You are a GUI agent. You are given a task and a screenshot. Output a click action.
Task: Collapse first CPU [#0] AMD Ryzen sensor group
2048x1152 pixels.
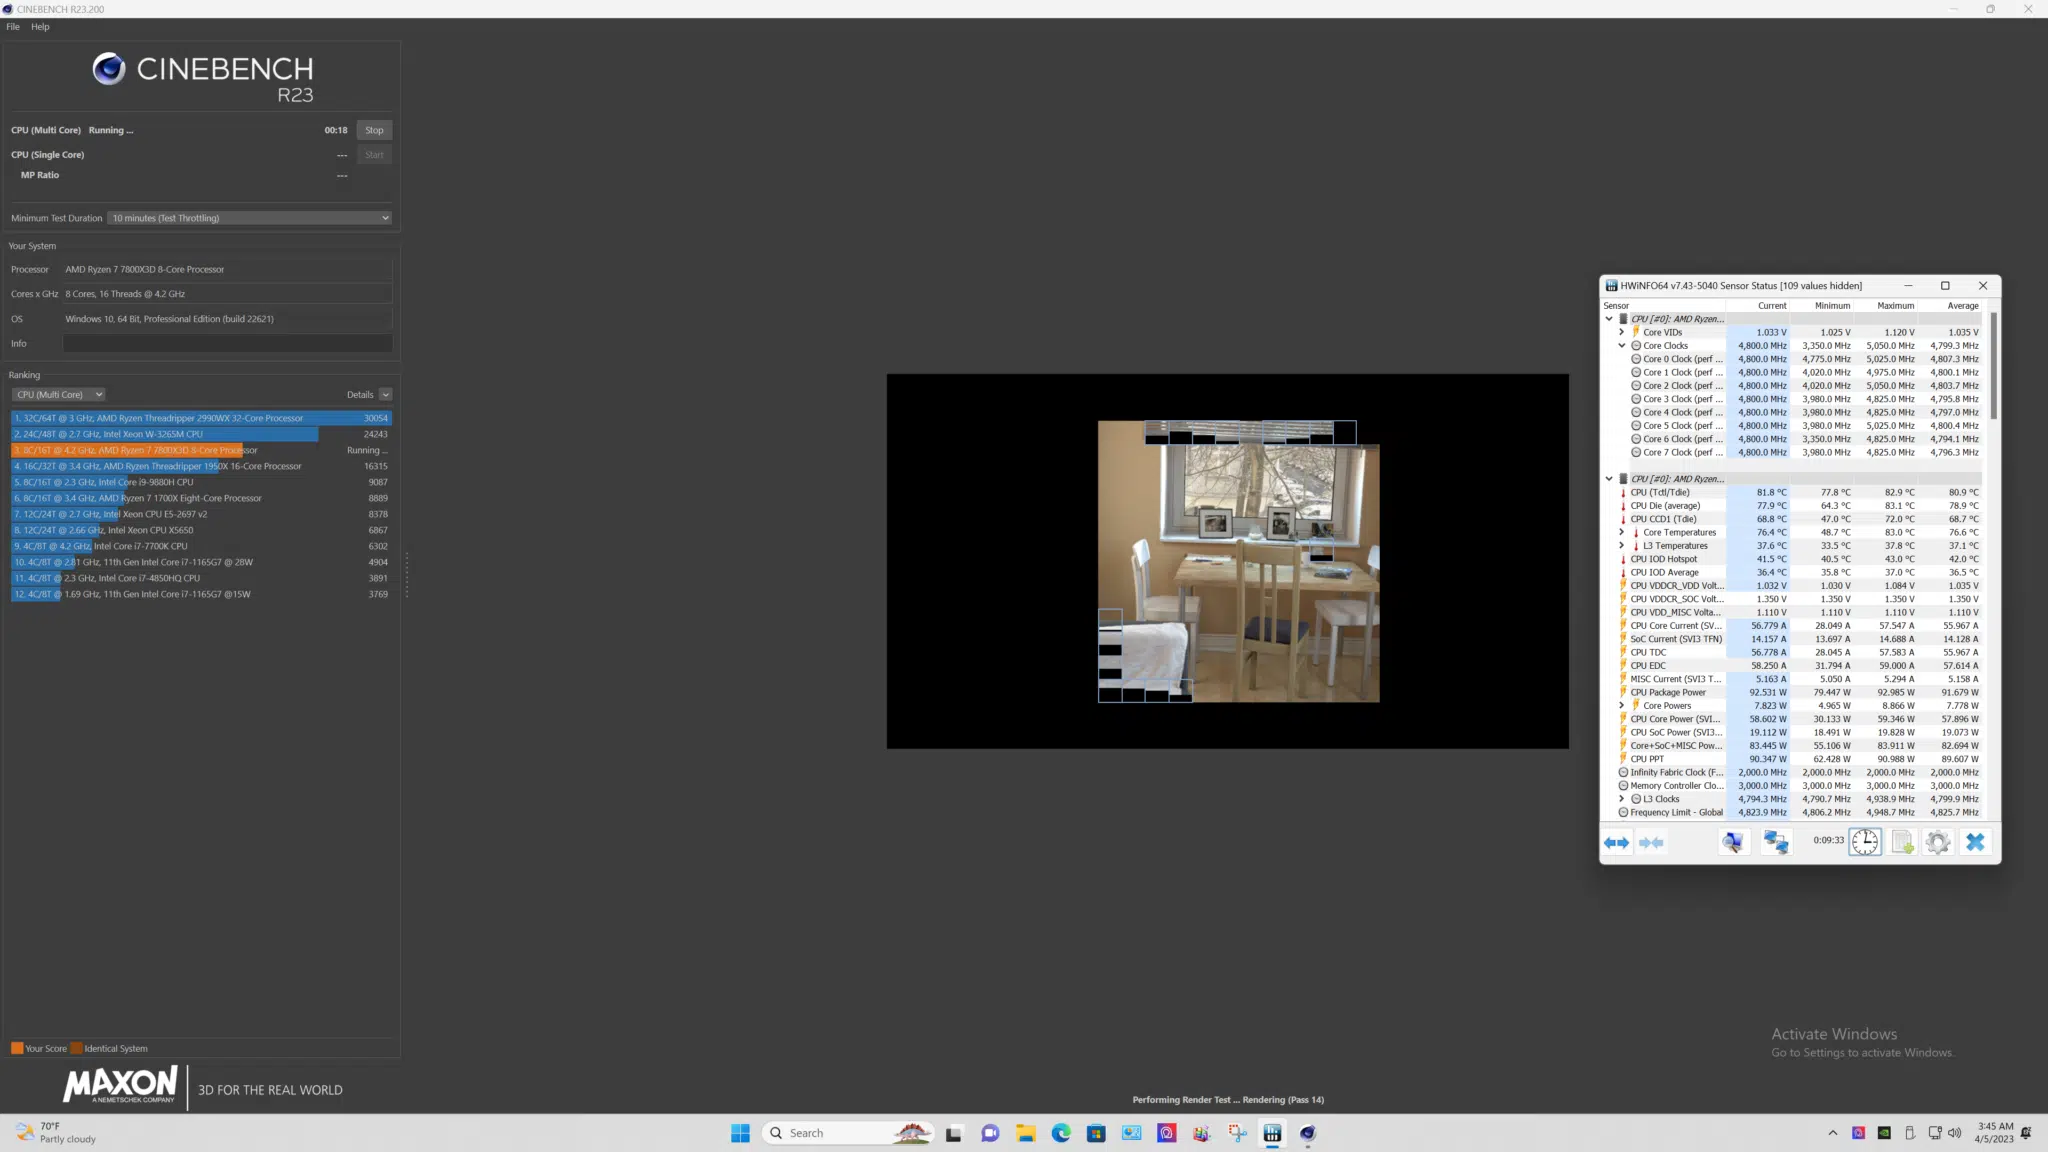[1609, 319]
